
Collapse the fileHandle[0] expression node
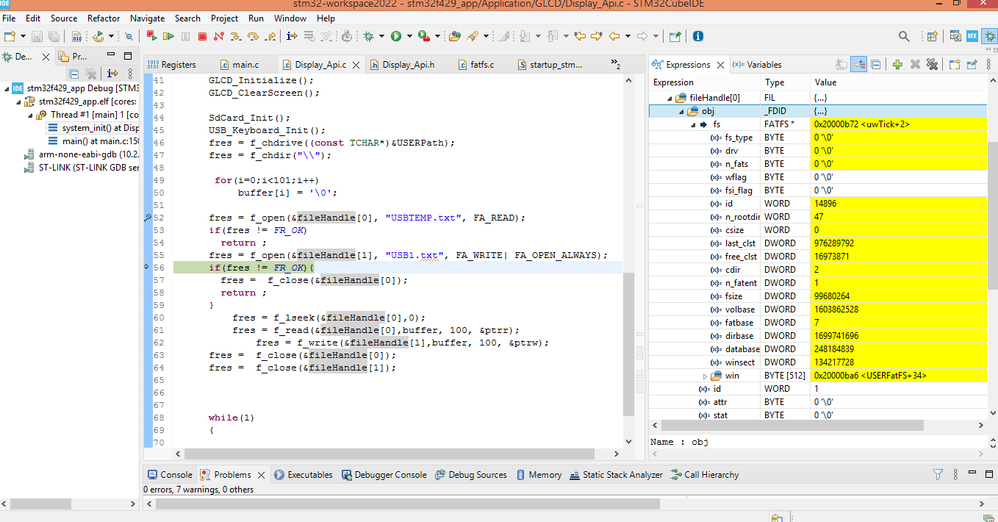pos(670,98)
